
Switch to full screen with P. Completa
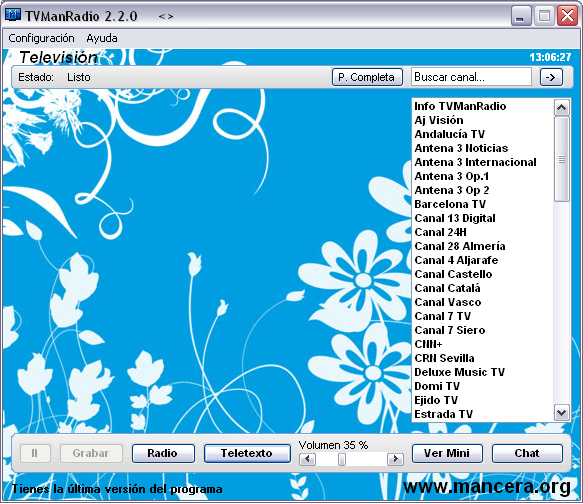(x=367, y=77)
